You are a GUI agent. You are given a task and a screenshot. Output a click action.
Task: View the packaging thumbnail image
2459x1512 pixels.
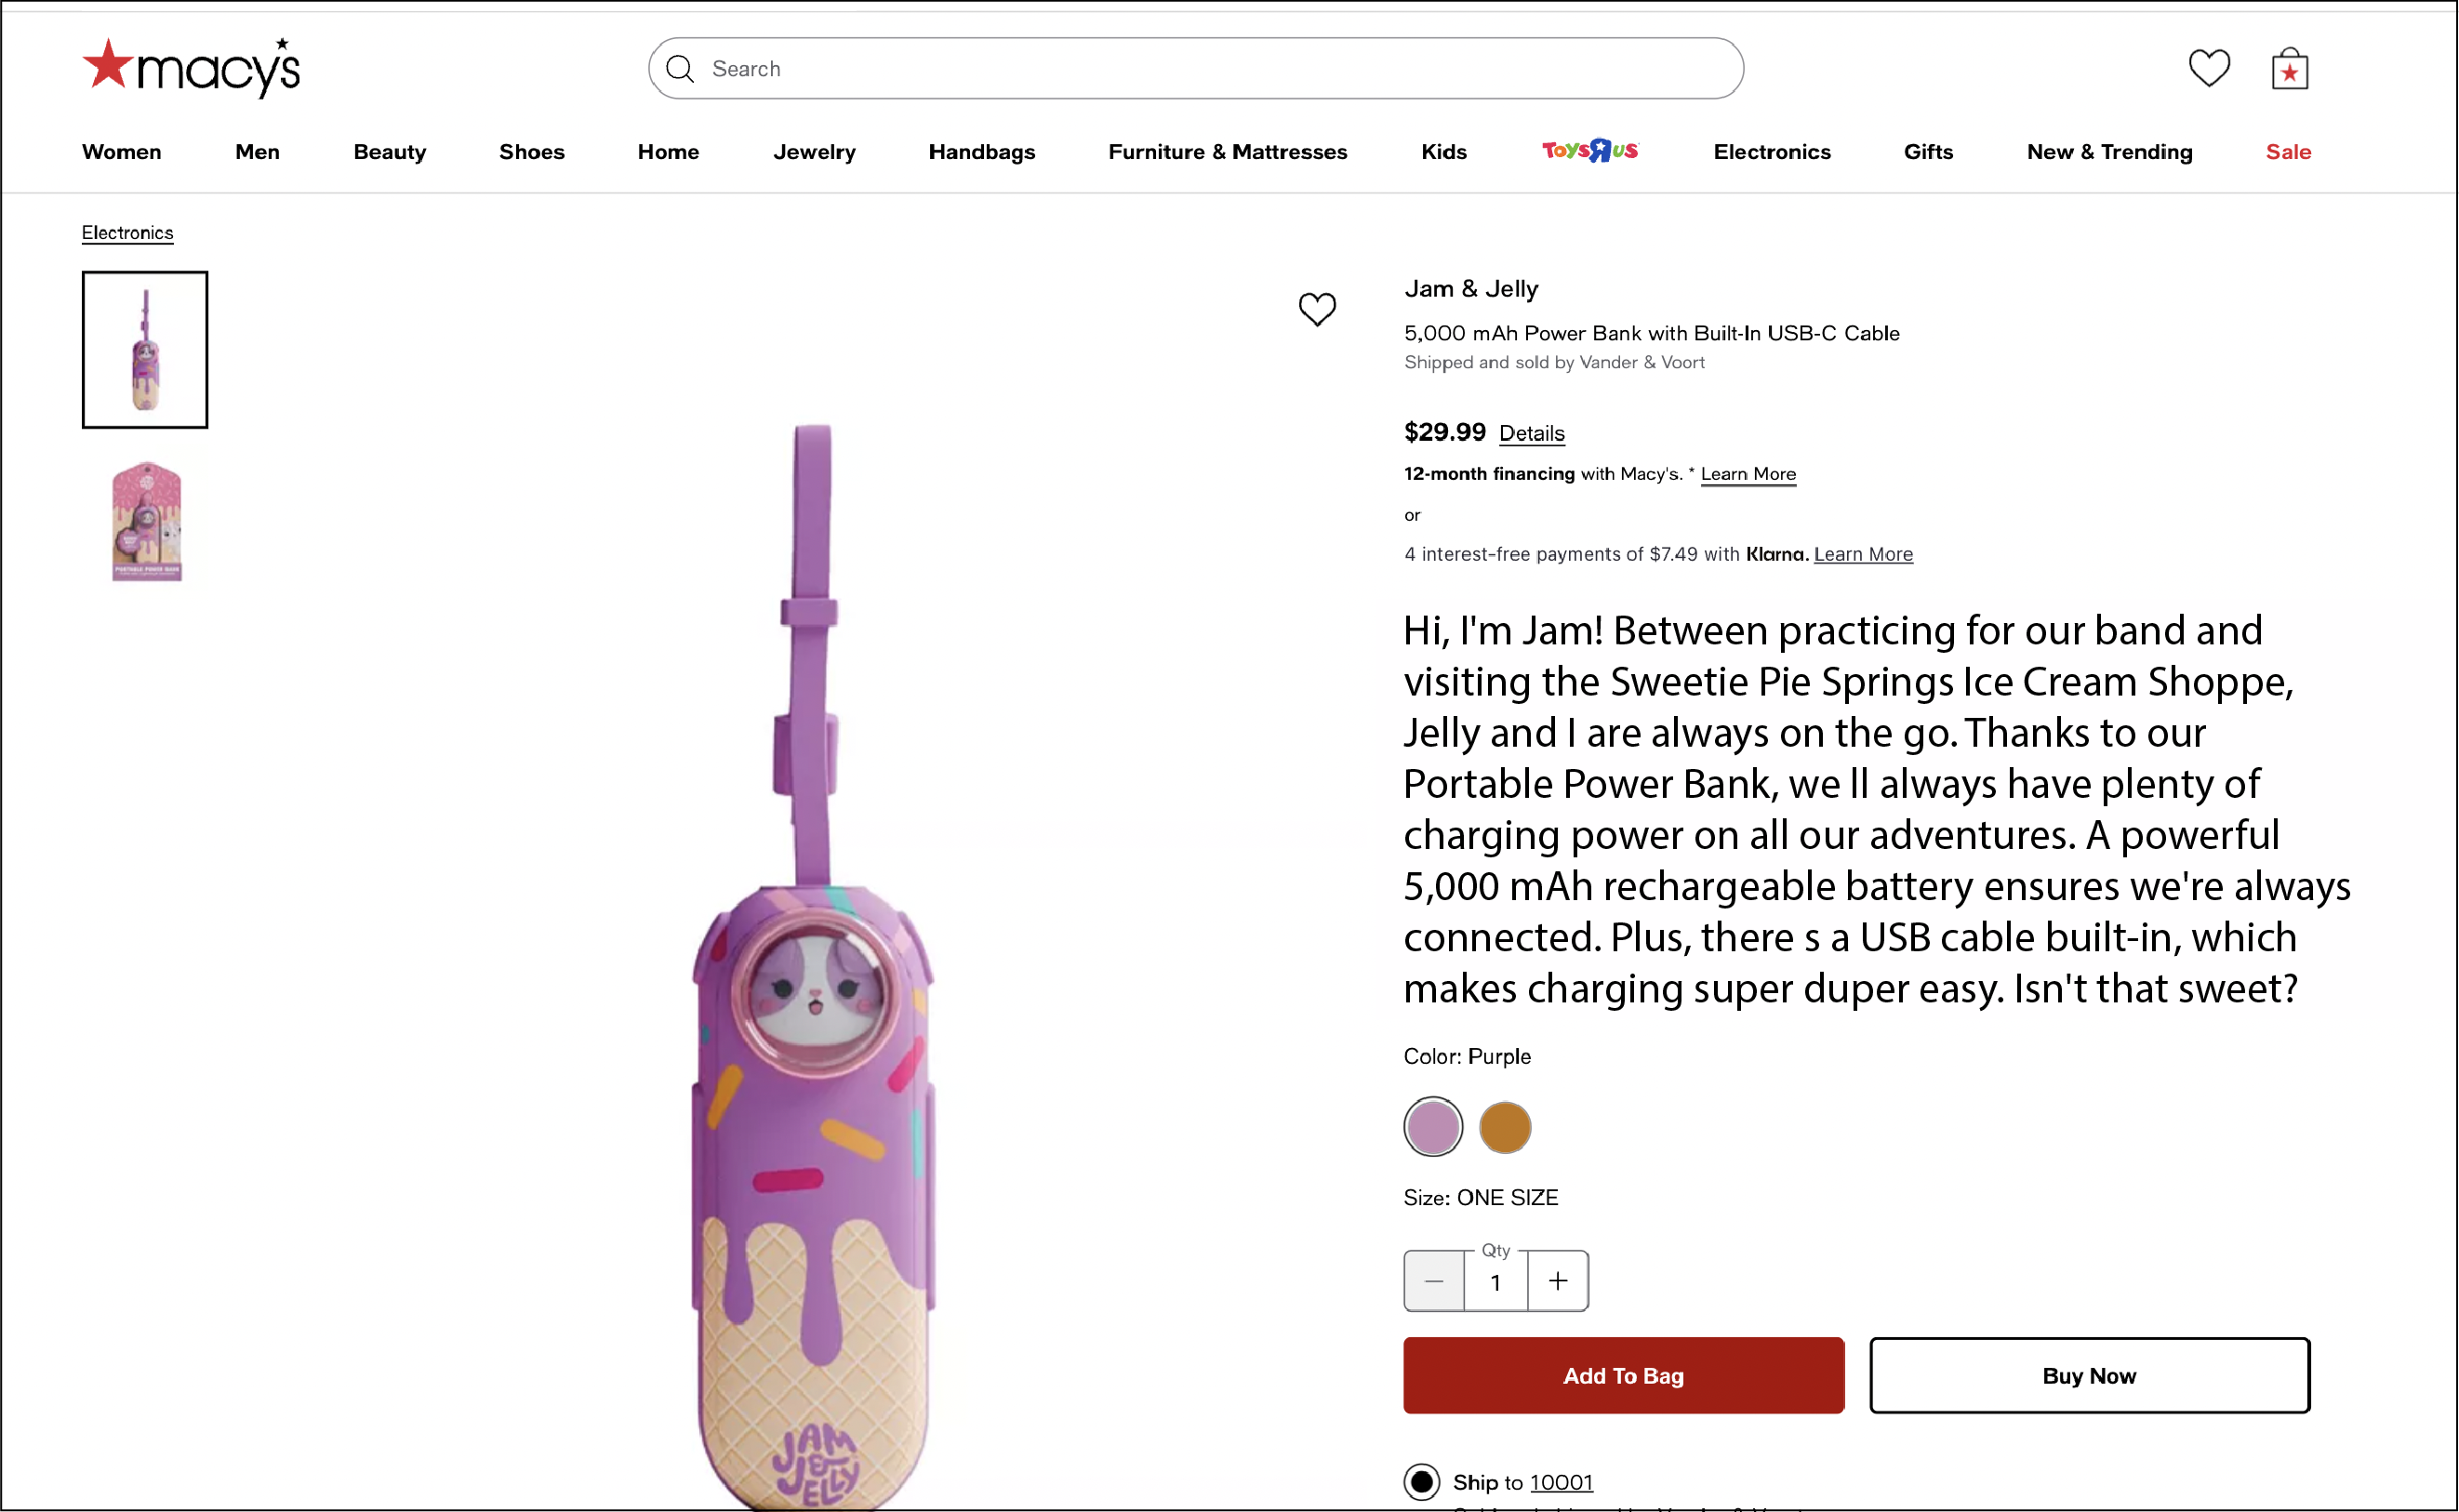click(146, 521)
